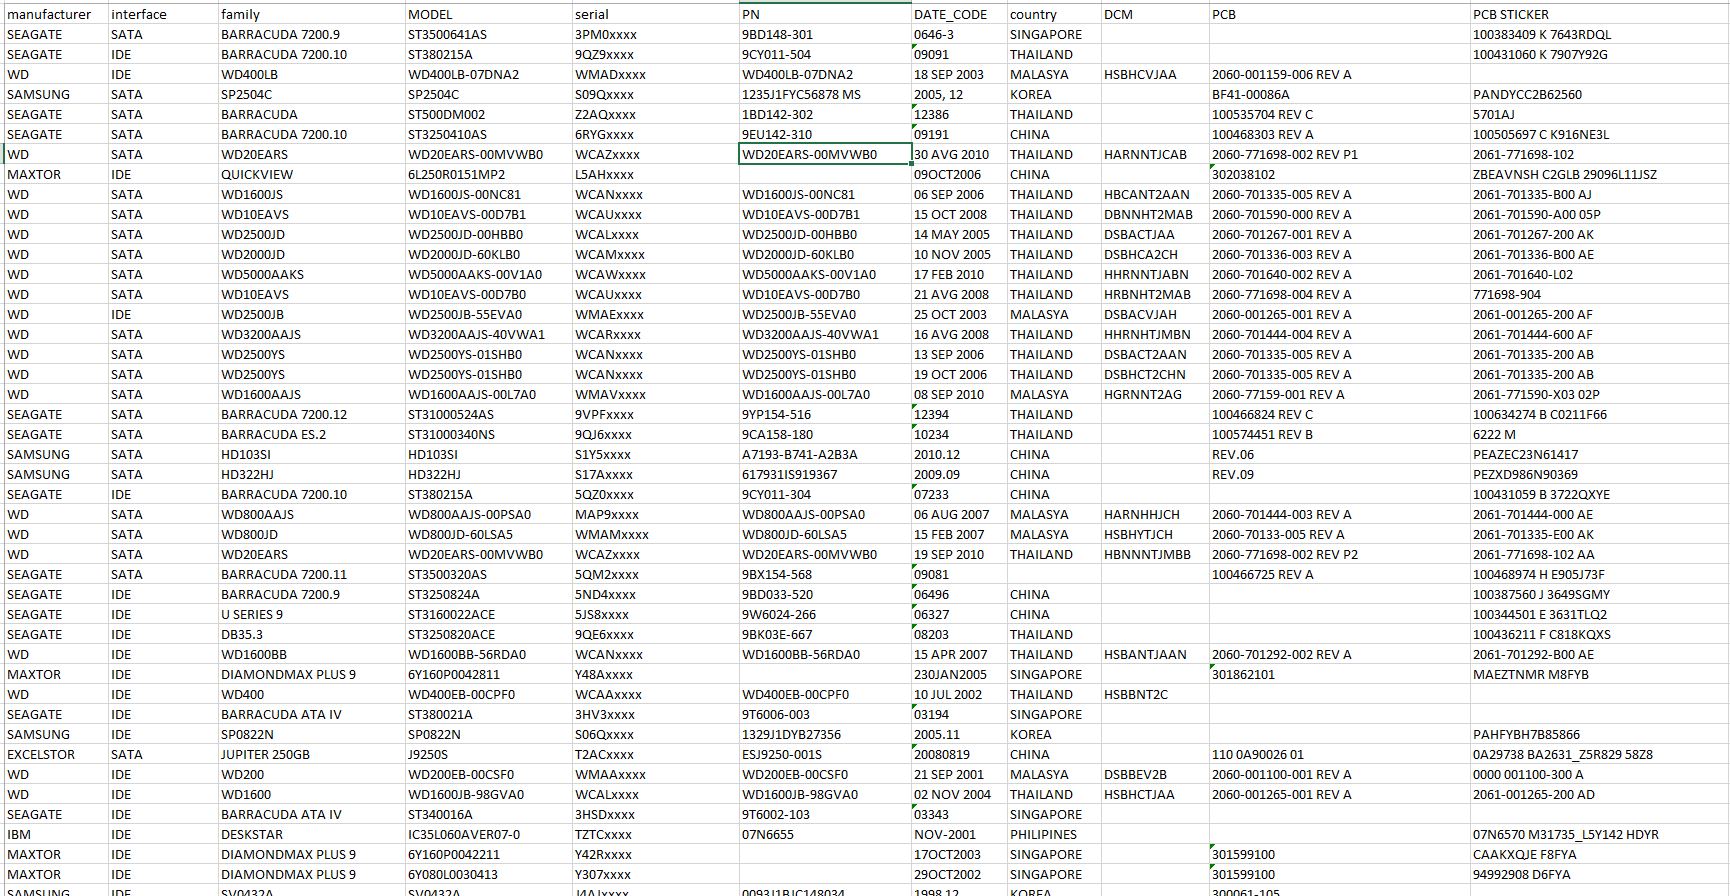Click model cell "6L250R0151MP2"
Screen dimensions: 1730x896
(x=489, y=174)
